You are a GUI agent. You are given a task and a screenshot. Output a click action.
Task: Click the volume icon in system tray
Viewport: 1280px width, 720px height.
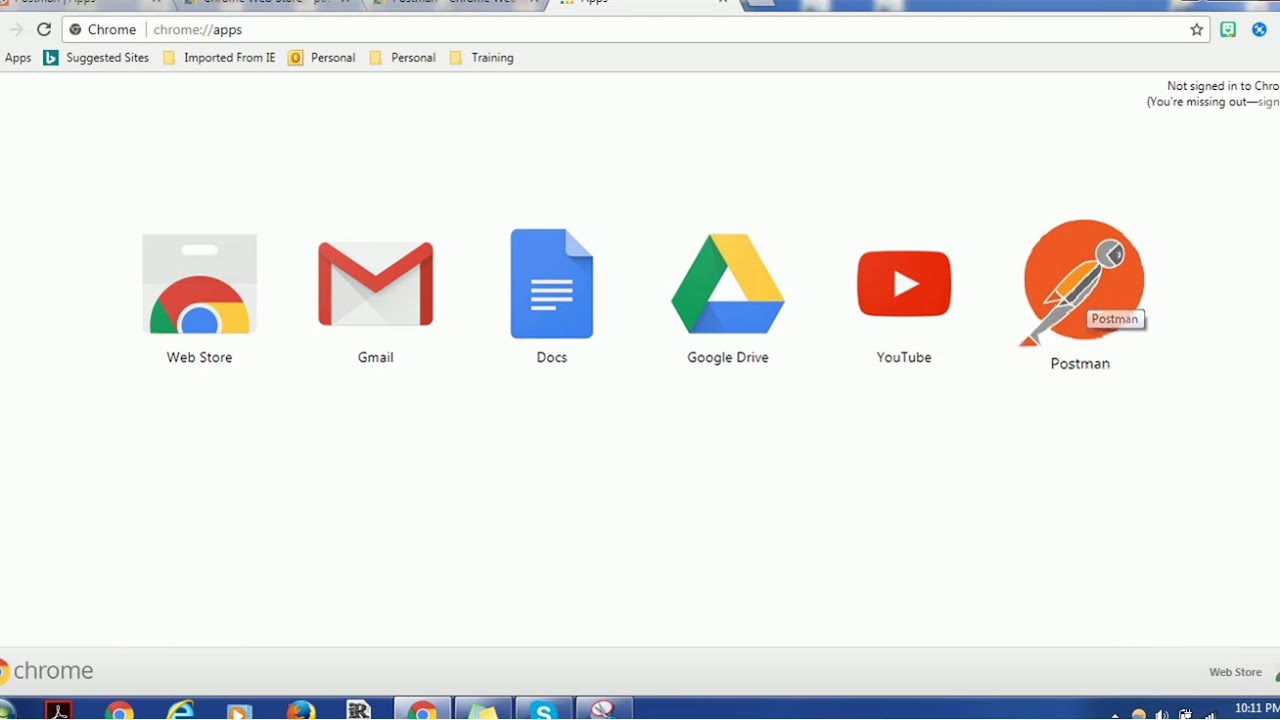pos(1162,714)
